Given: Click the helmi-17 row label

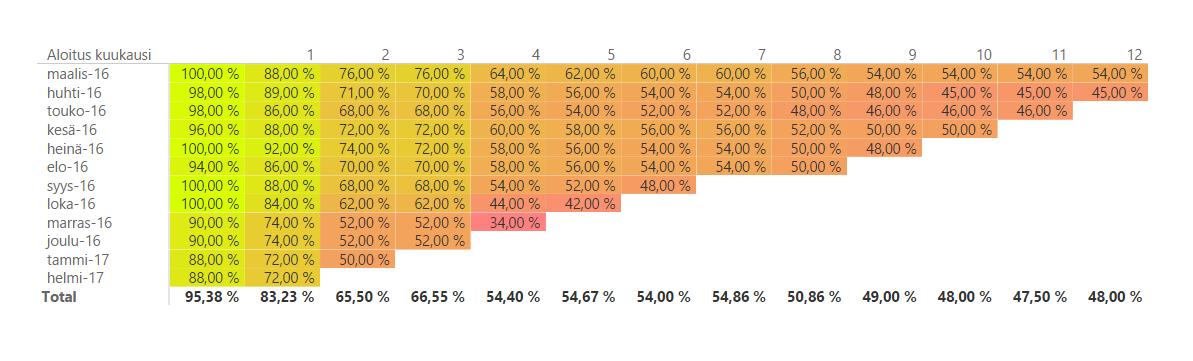Looking at the screenshot, I should (76, 278).
